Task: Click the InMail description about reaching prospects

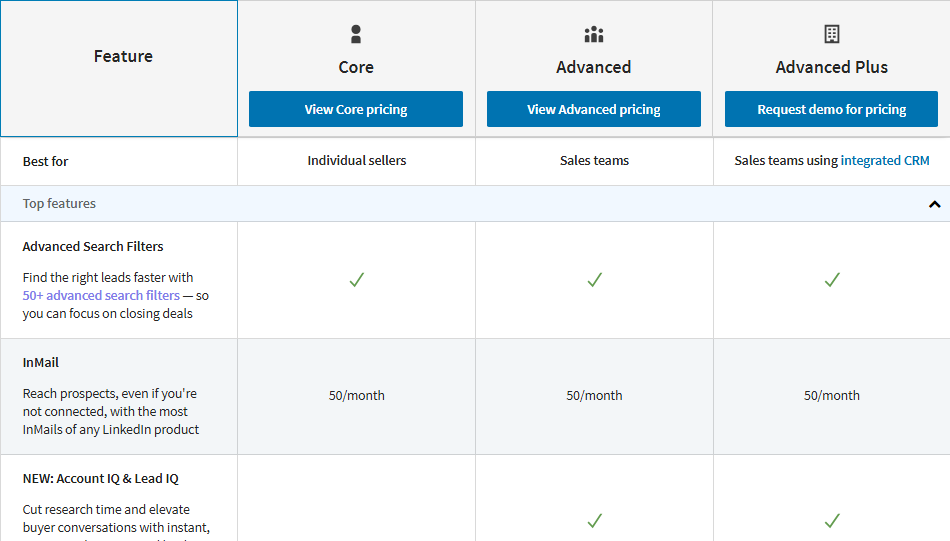Action: point(111,411)
